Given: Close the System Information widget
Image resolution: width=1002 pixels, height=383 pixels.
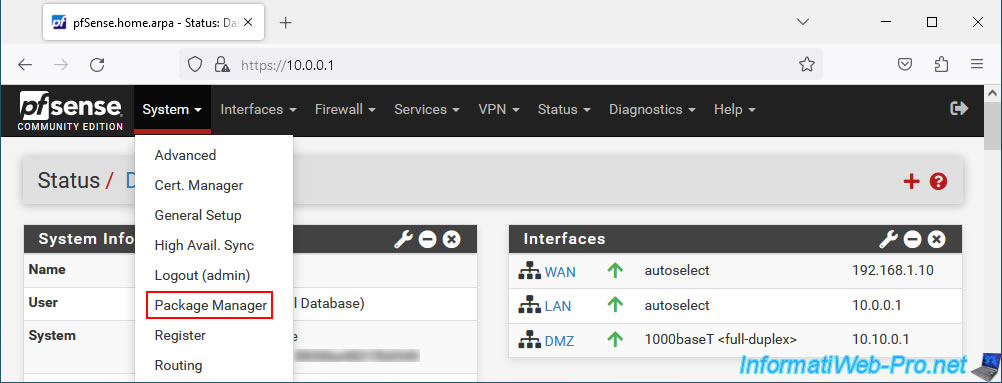Looking at the screenshot, I should tap(451, 240).
